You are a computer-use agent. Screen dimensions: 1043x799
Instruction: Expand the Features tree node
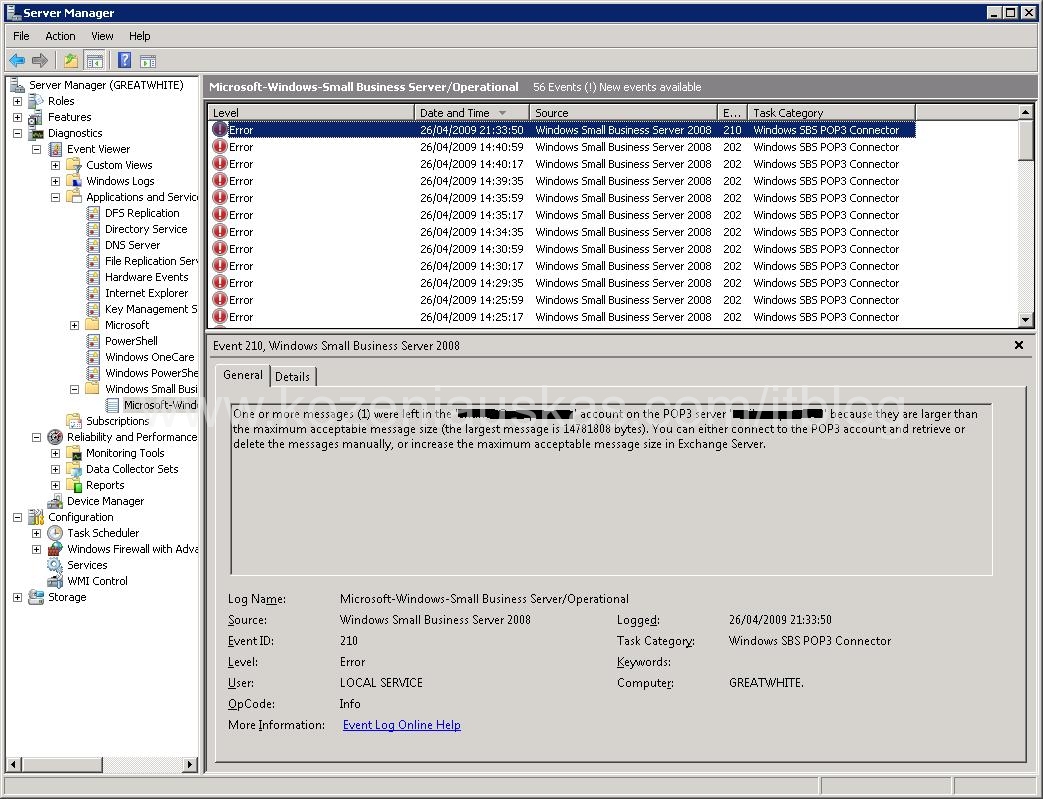tap(18, 117)
